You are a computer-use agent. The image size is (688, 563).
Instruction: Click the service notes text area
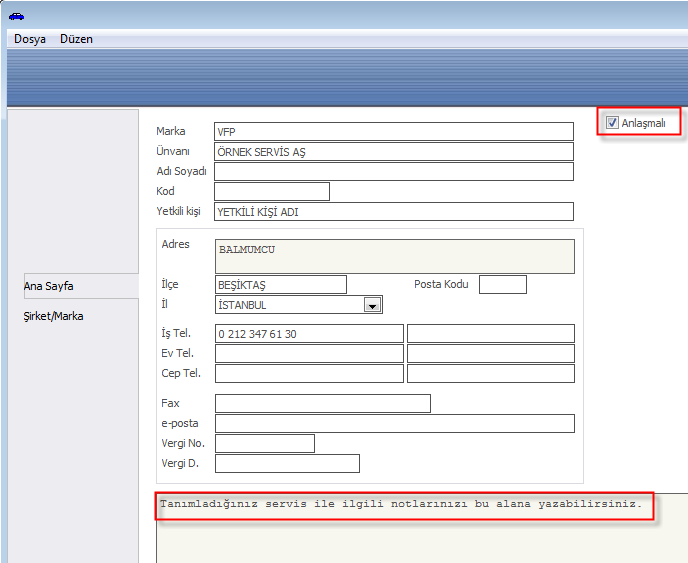tap(420, 530)
